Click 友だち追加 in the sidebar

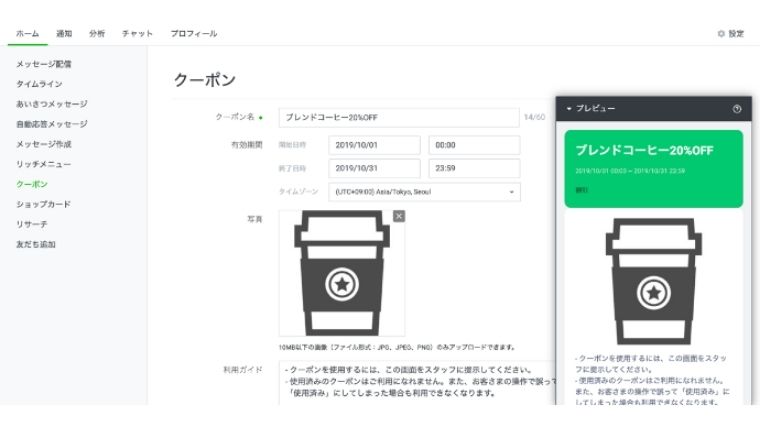[x=36, y=244]
